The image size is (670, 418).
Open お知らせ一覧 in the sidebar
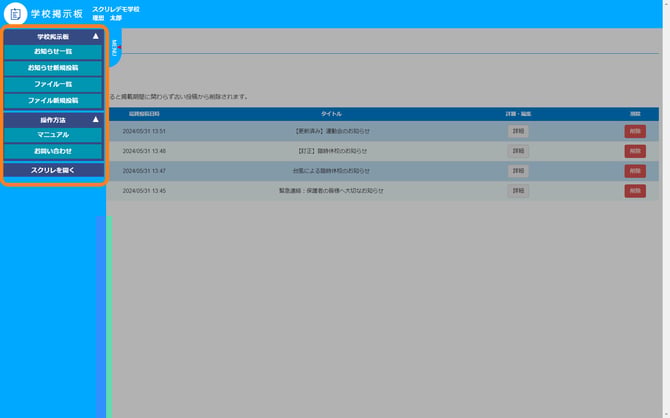(x=53, y=52)
